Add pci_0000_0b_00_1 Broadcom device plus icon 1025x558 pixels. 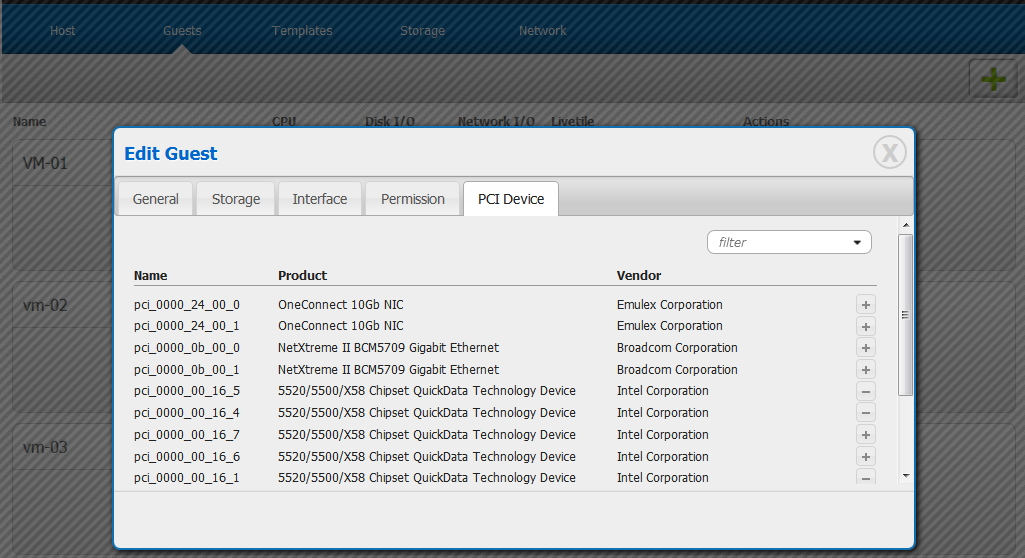(866, 370)
